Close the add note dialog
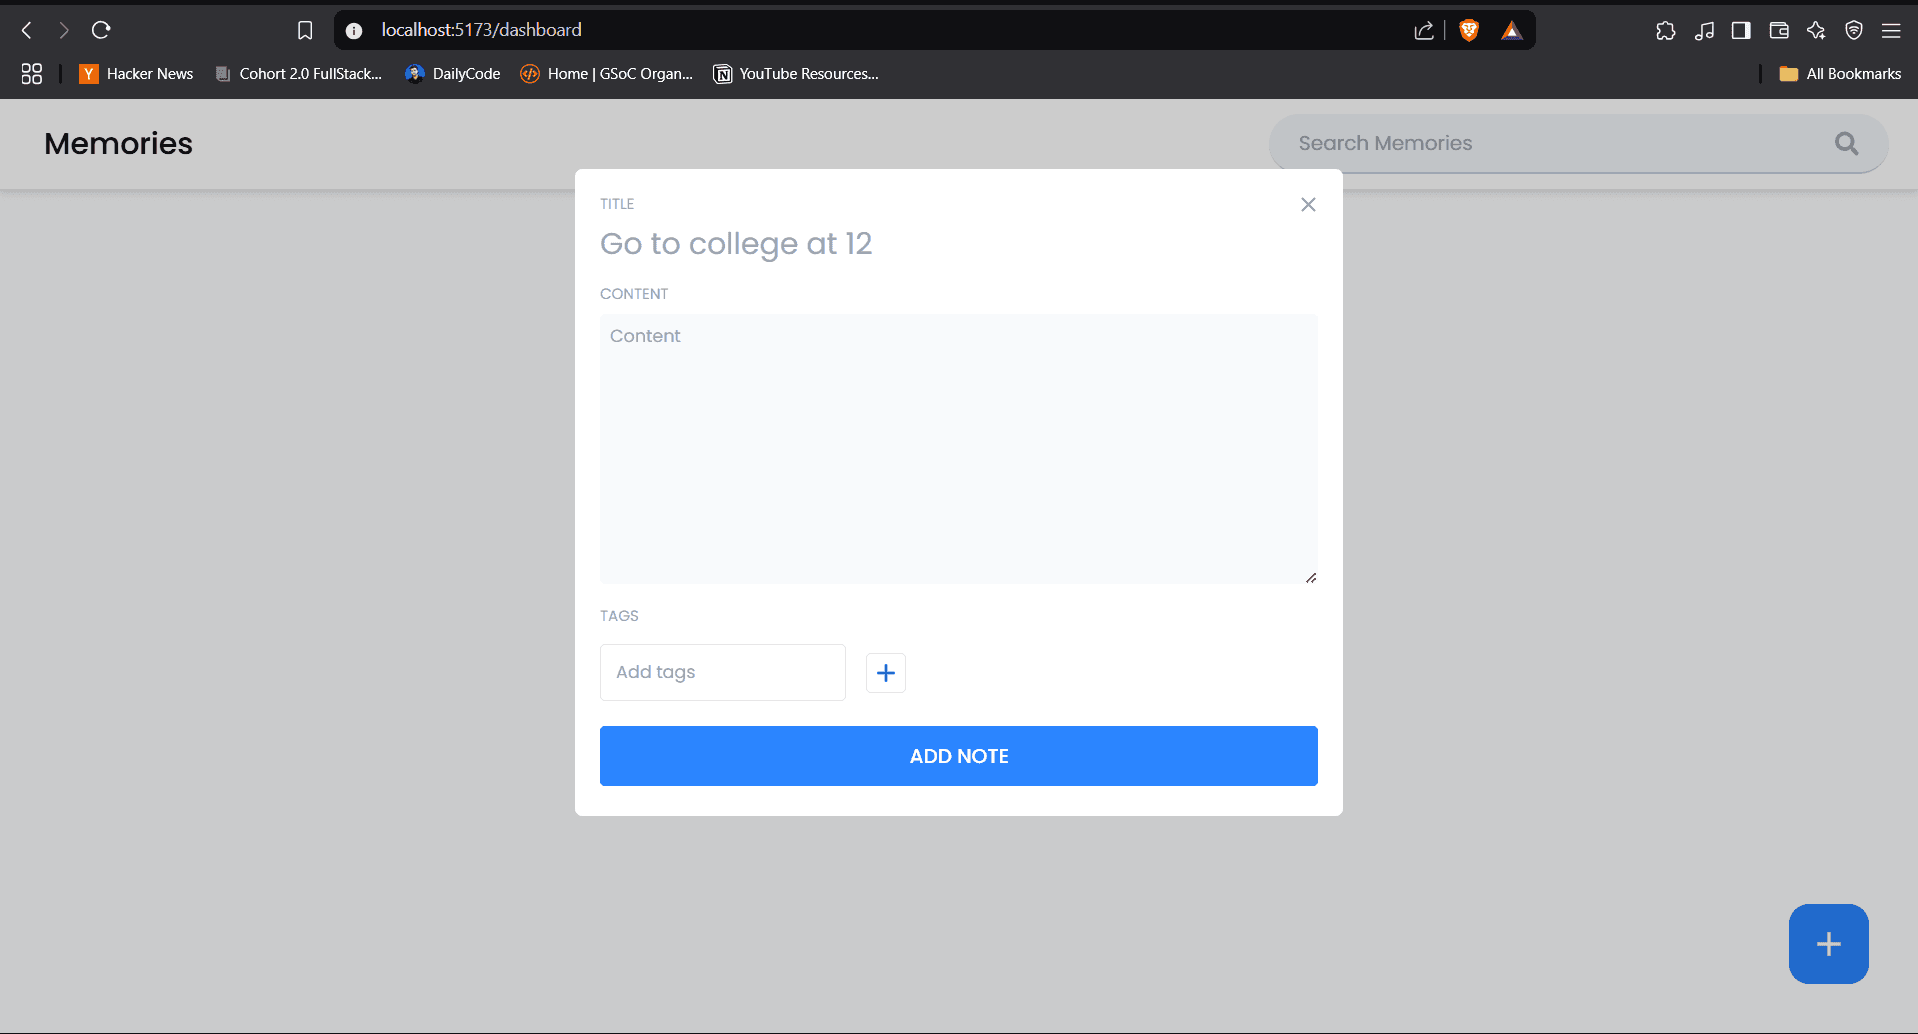Image resolution: width=1918 pixels, height=1034 pixels. 1308,205
